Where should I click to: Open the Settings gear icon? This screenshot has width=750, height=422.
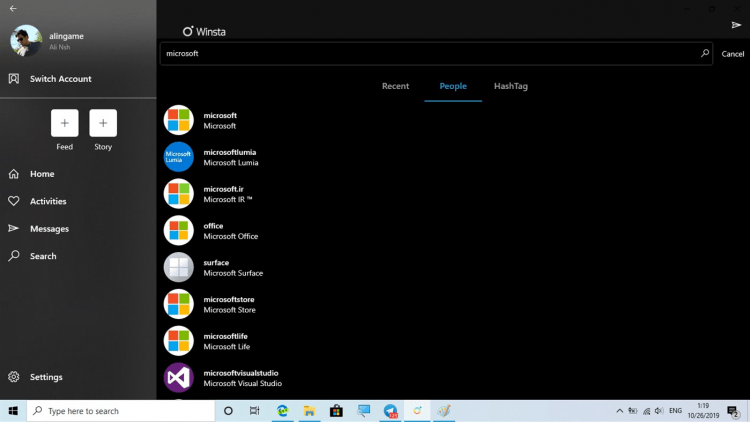(14, 377)
